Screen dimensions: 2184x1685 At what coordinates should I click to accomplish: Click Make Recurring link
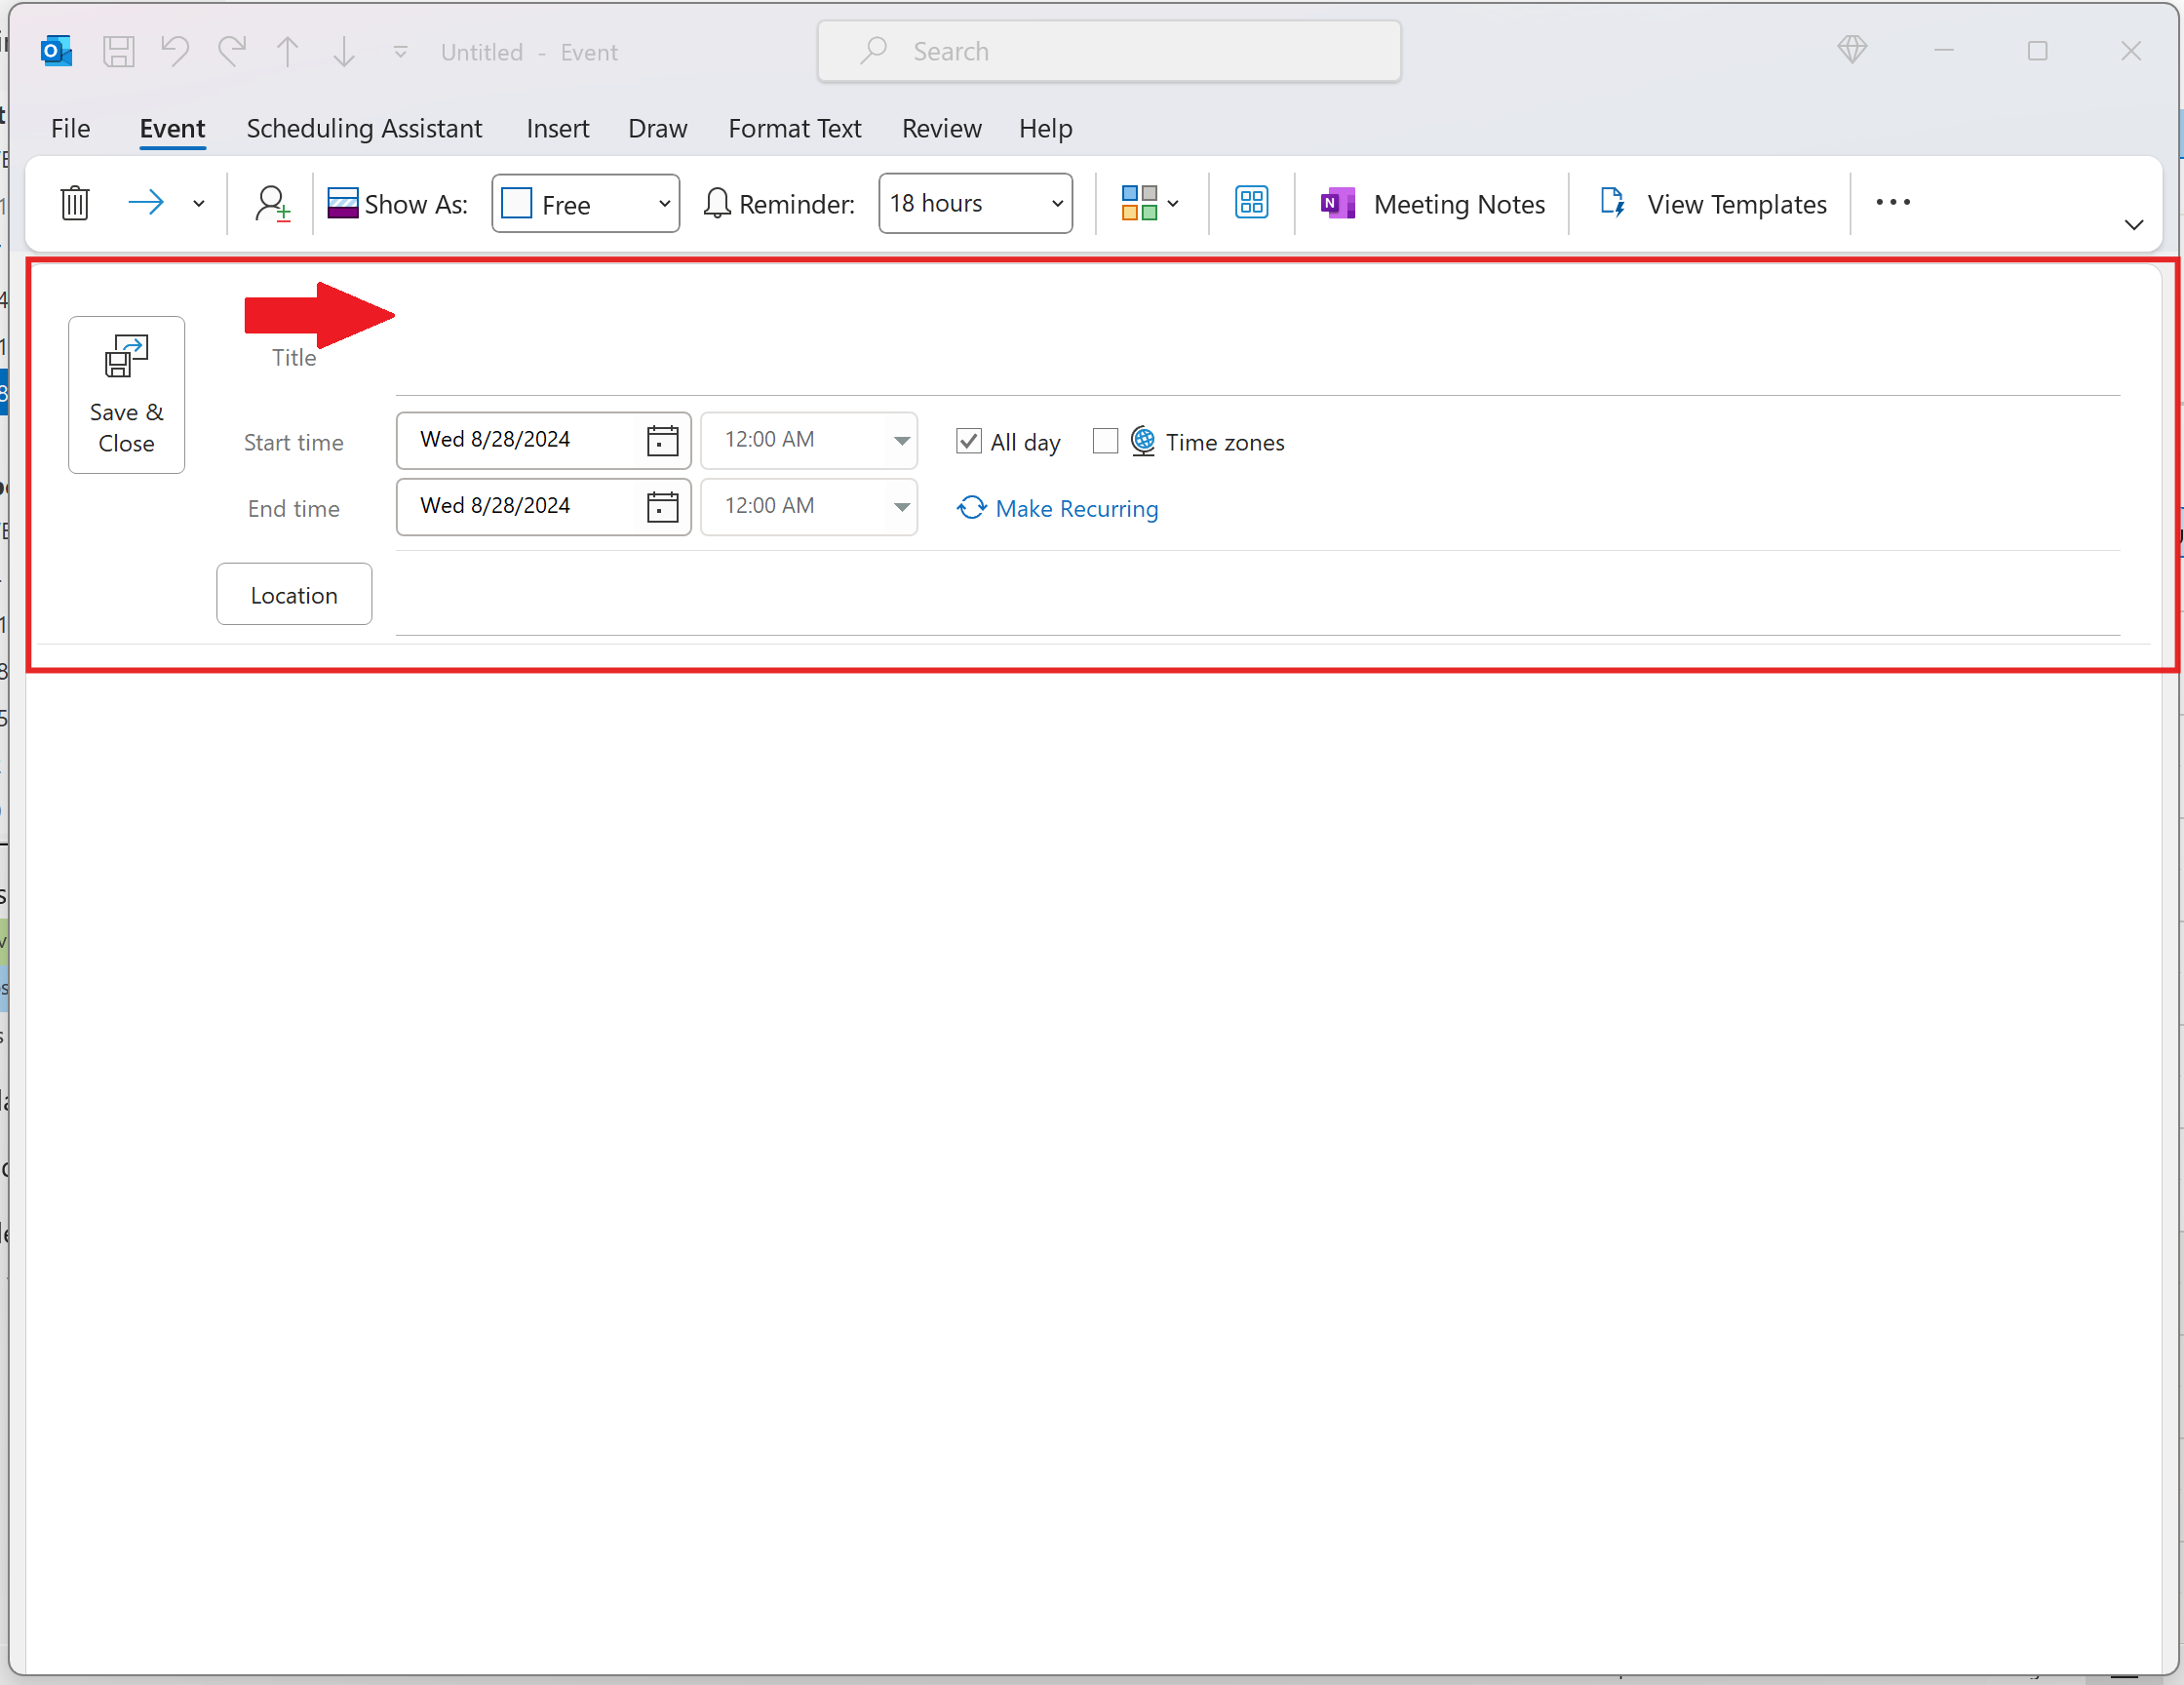click(x=1057, y=508)
